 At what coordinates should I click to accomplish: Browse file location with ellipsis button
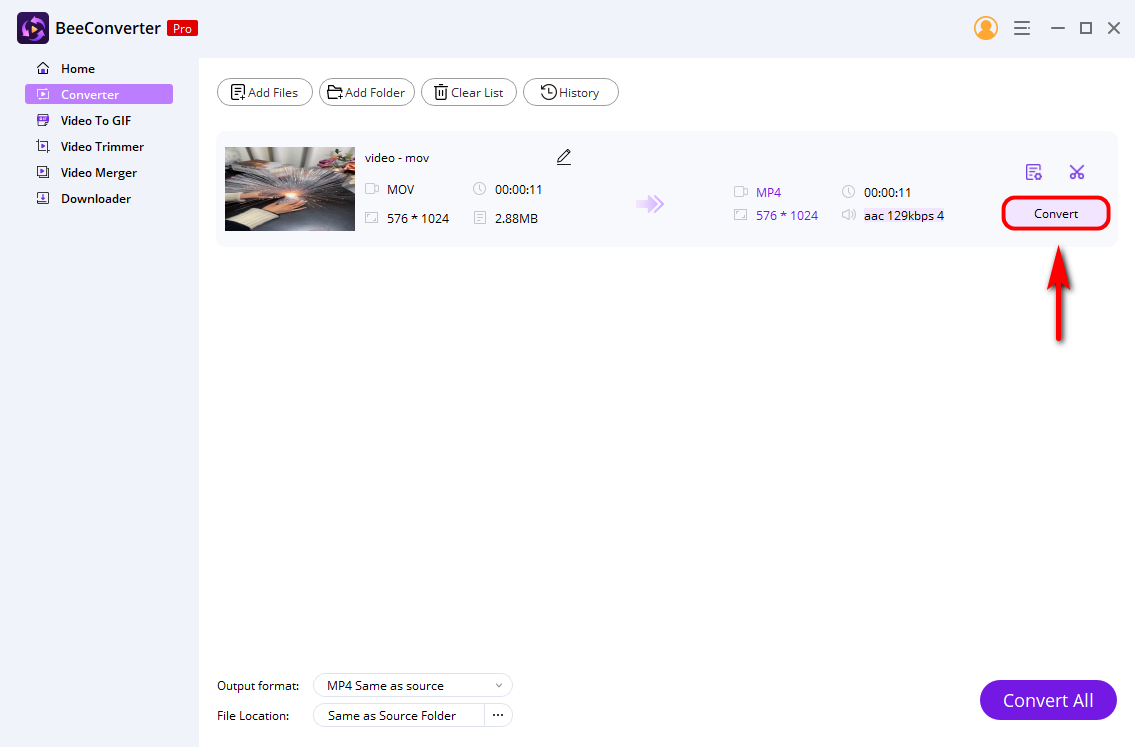point(498,715)
